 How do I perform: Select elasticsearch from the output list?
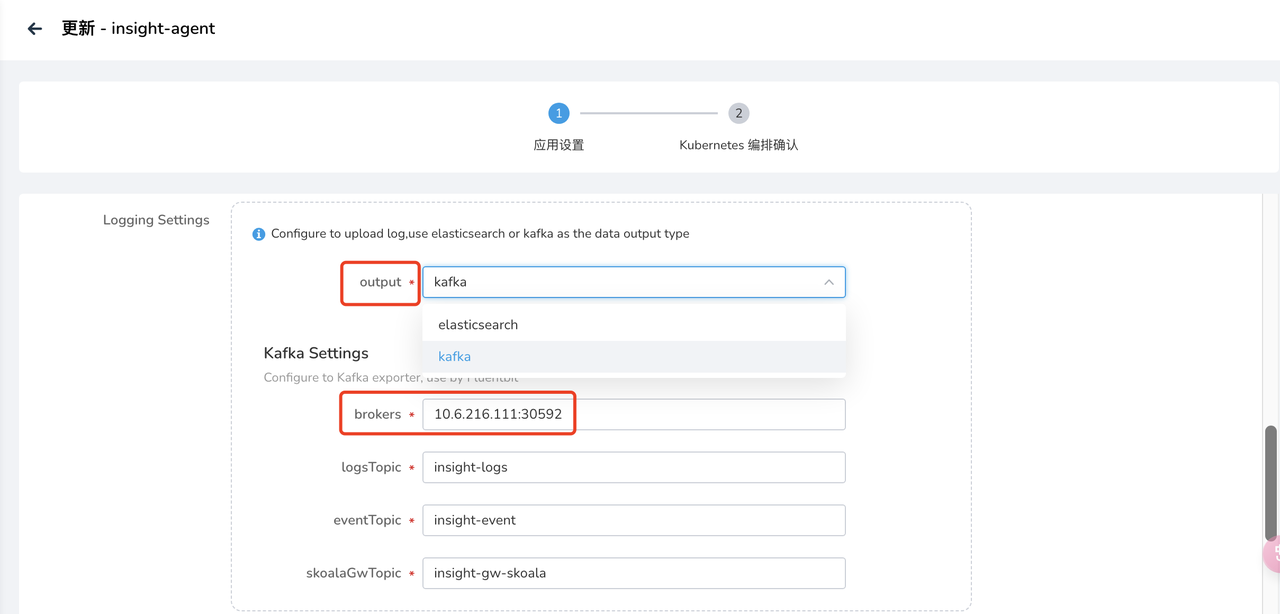point(478,325)
